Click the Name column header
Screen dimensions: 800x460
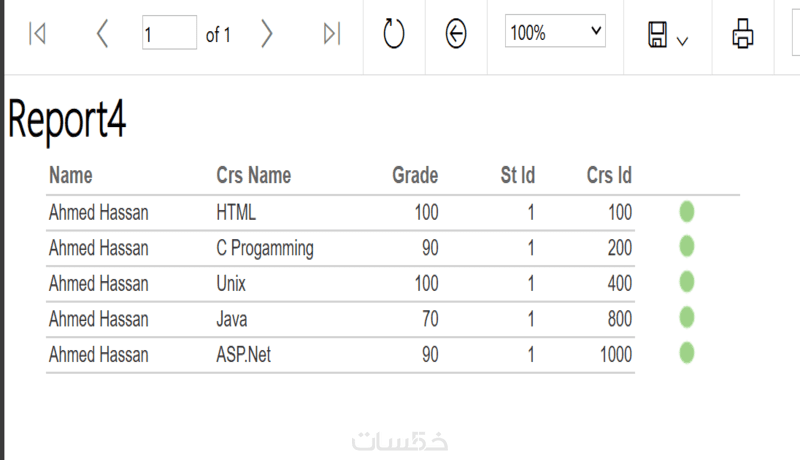pos(70,176)
